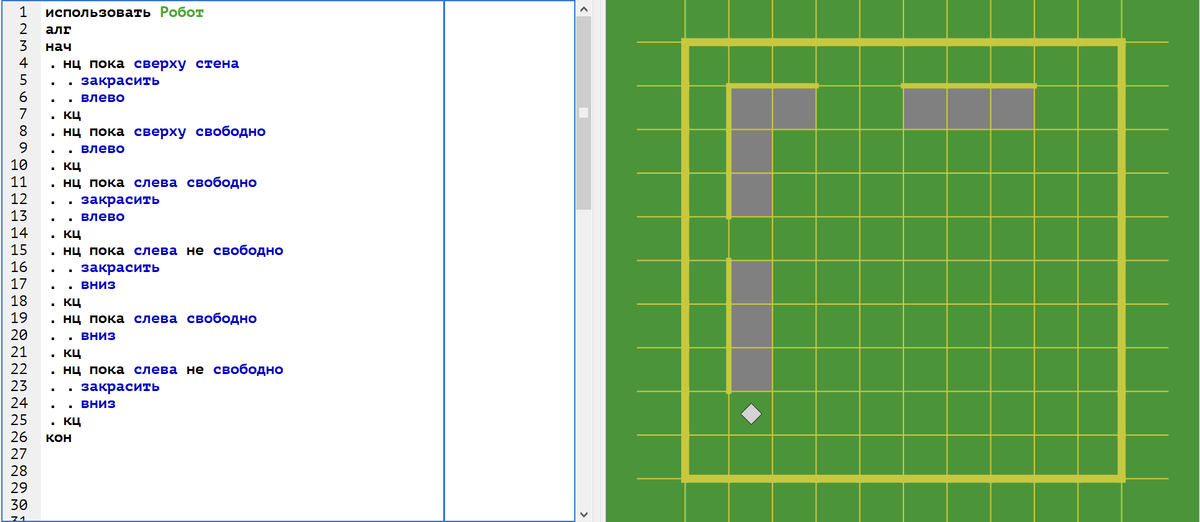Click 'кц' on line 25
The width and height of the screenshot is (1200, 522).
pos(71,420)
